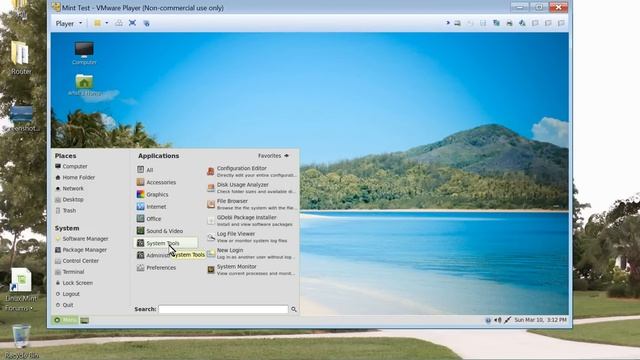This screenshot has width=640, height=360.
Task: Click VMware power/suspend toolbar button
Action: 97,23
